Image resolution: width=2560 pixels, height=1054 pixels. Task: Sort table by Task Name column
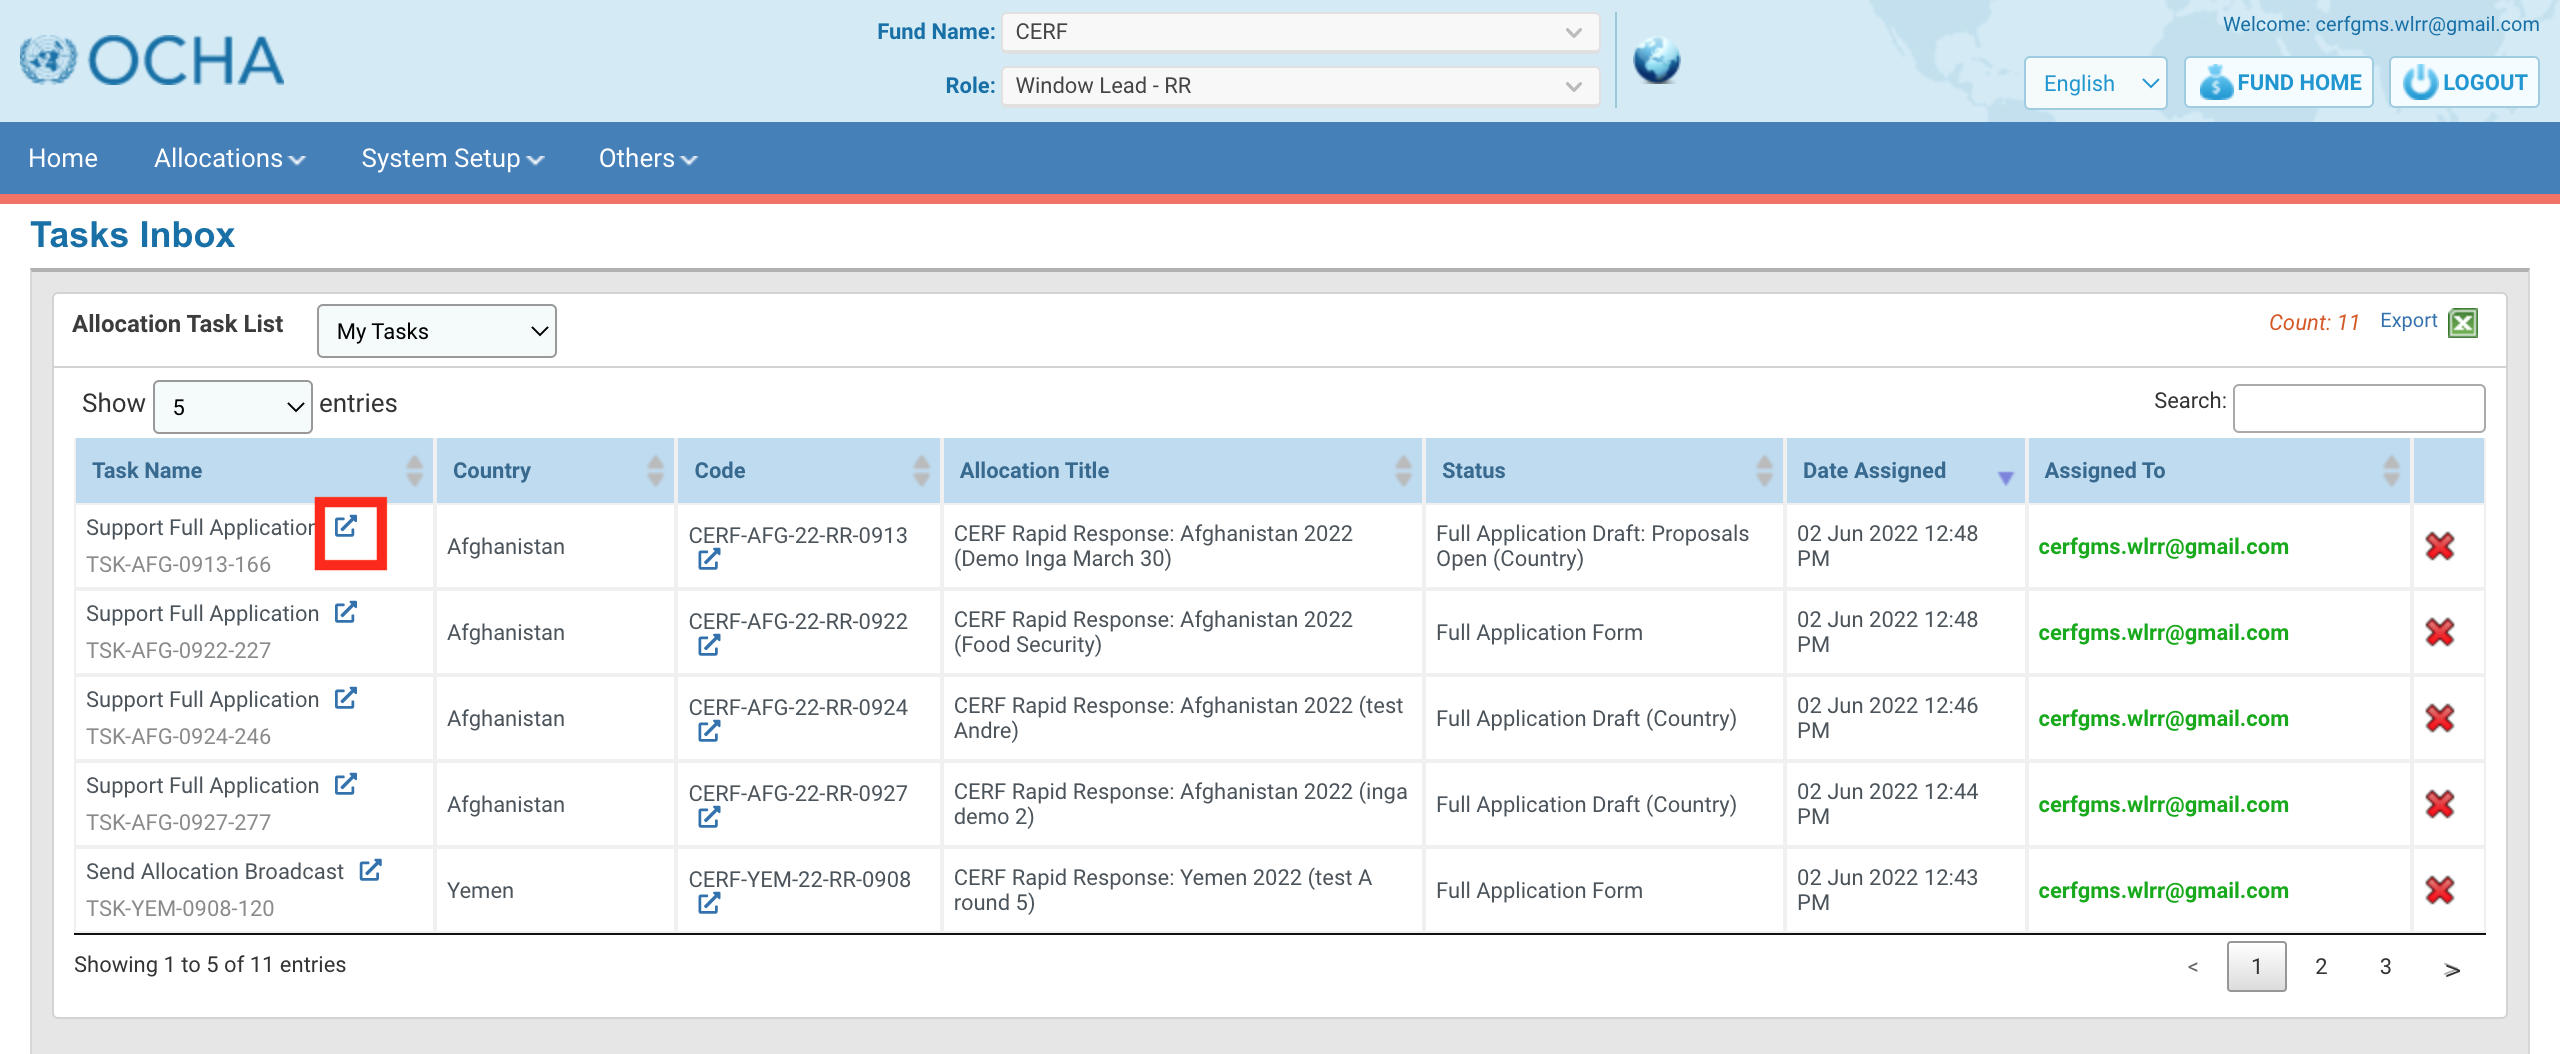tap(254, 471)
